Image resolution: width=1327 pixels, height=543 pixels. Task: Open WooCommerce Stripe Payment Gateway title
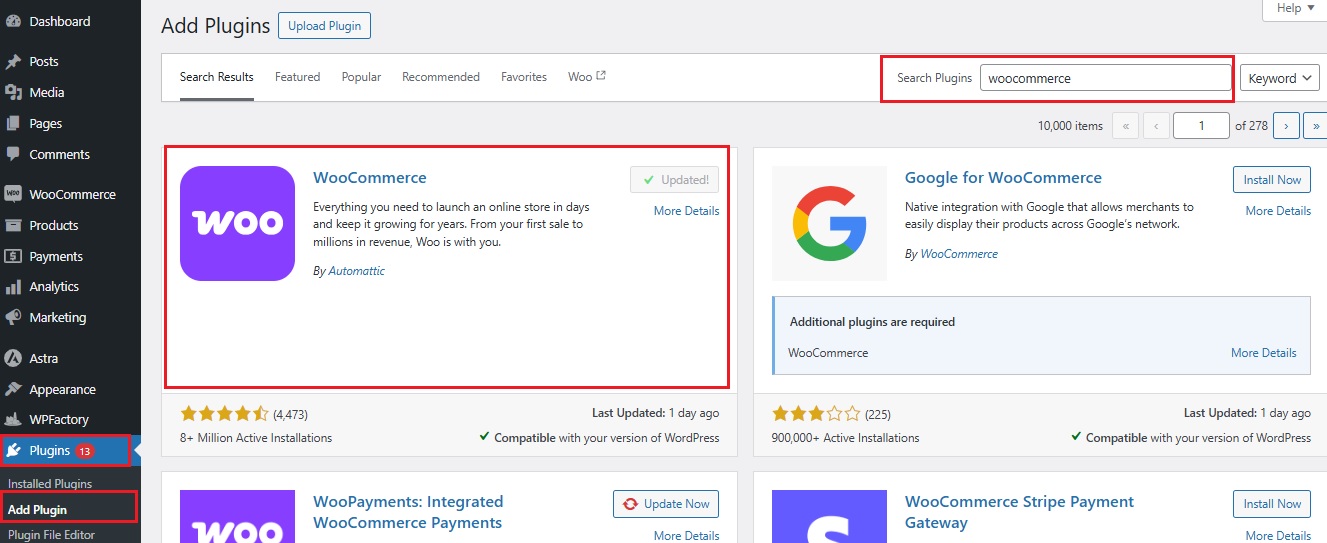click(x=1019, y=512)
